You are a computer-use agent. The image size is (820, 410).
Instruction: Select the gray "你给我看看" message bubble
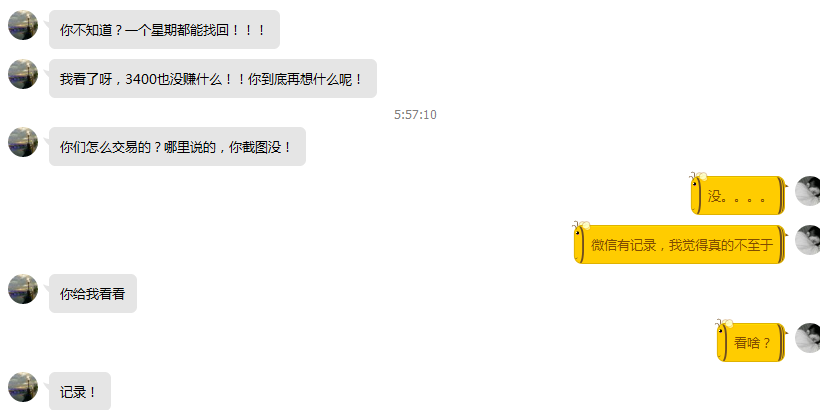[x=93, y=293]
